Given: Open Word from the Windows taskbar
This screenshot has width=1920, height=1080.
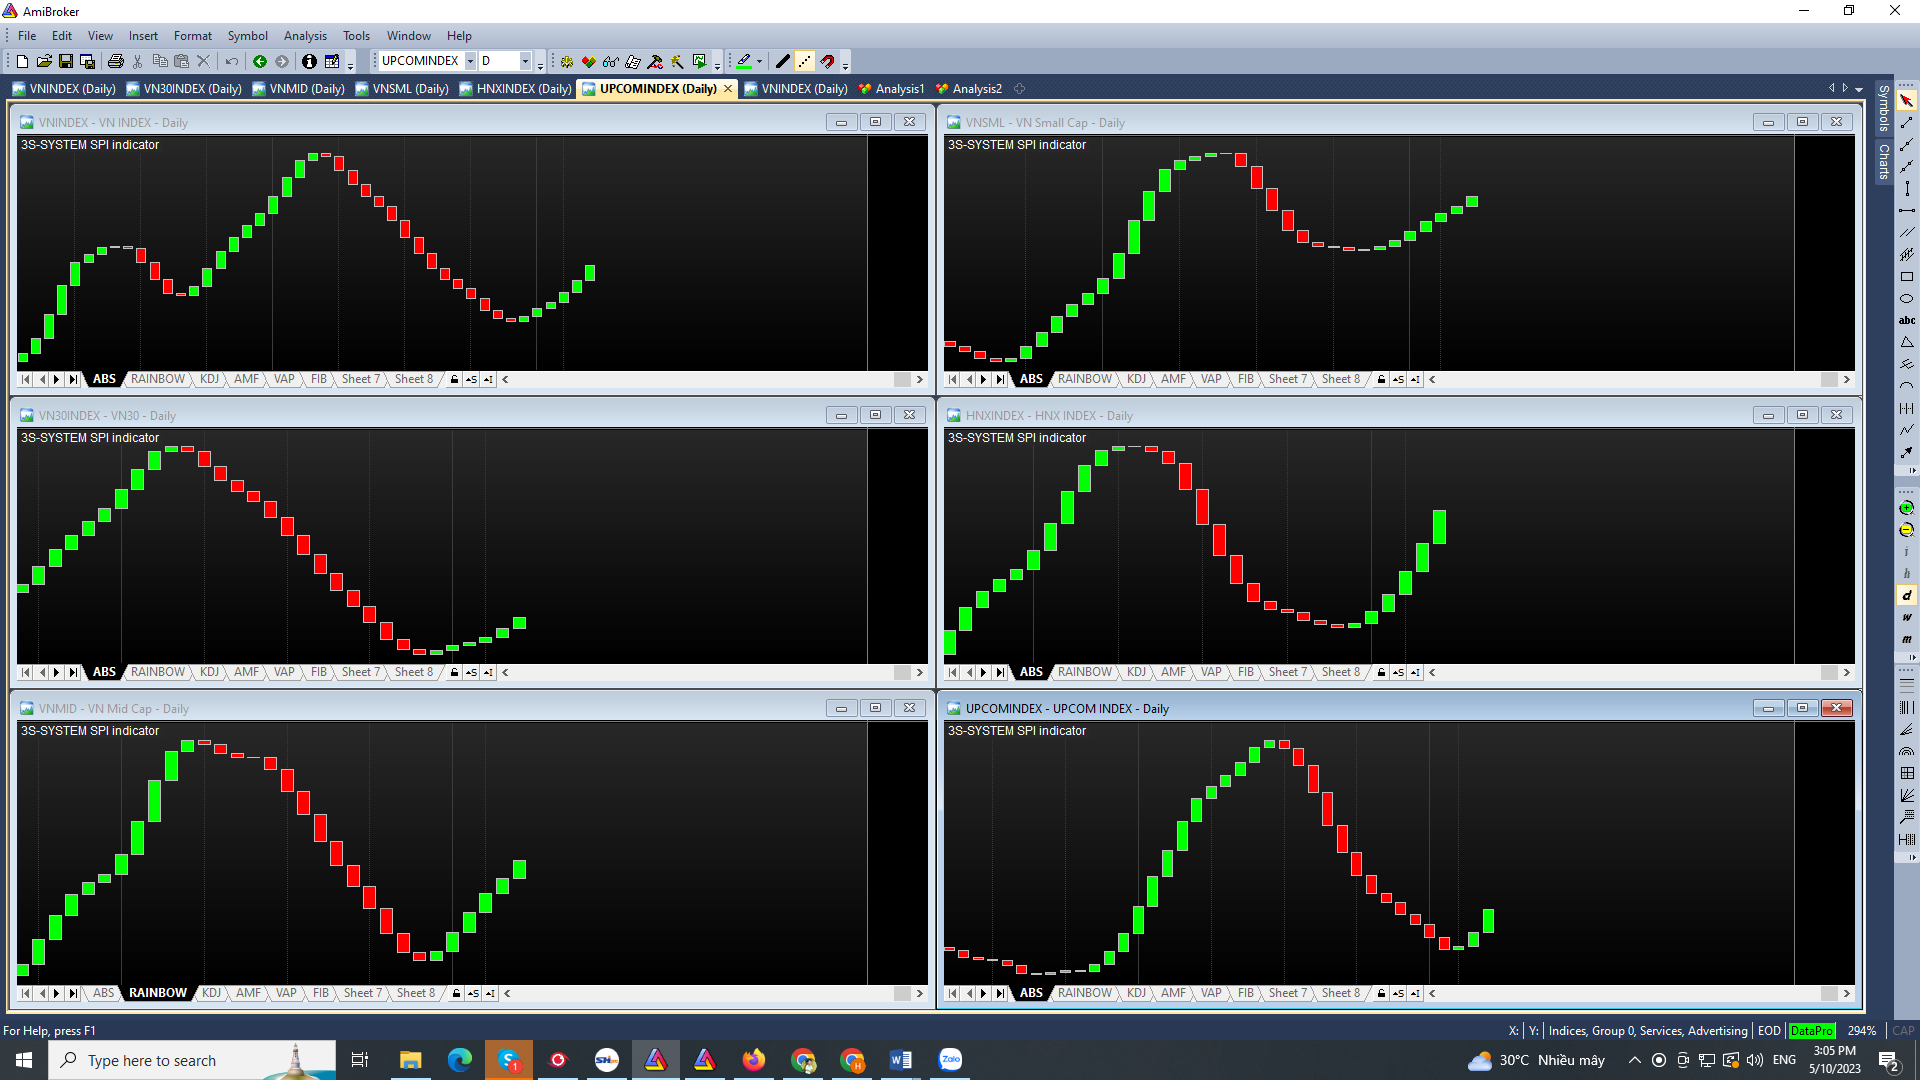Looking at the screenshot, I should [900, 1060].
